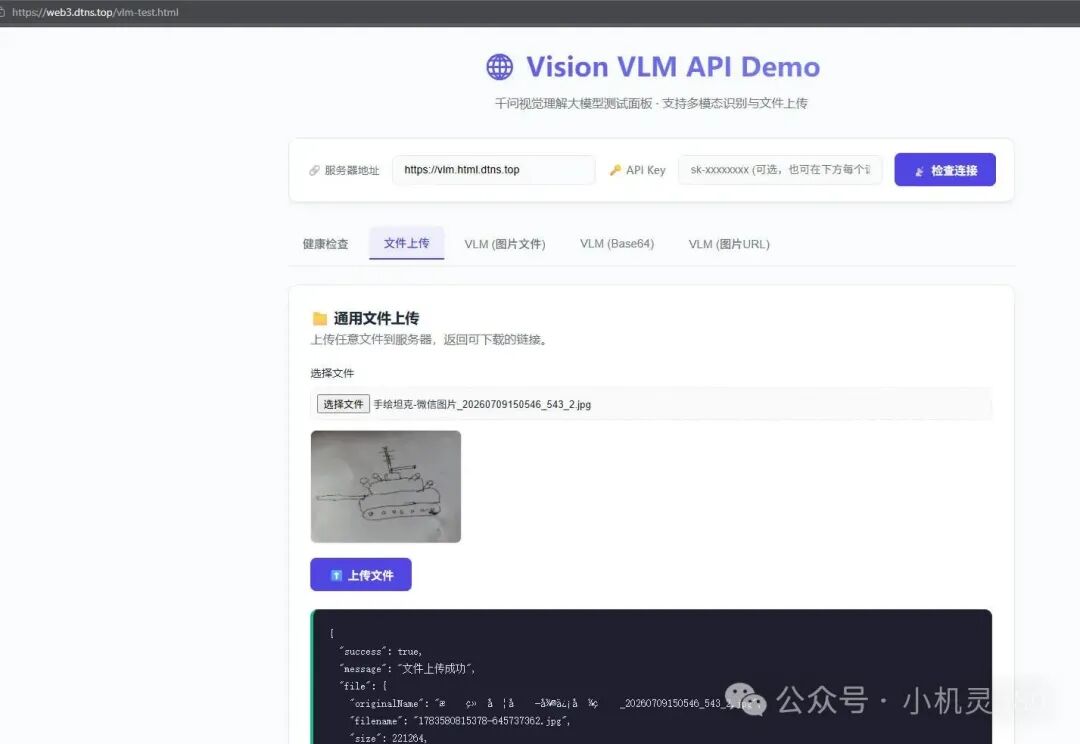
Task: Click the hand-drawn tank preview thumbnail
Action: [386, 486]
